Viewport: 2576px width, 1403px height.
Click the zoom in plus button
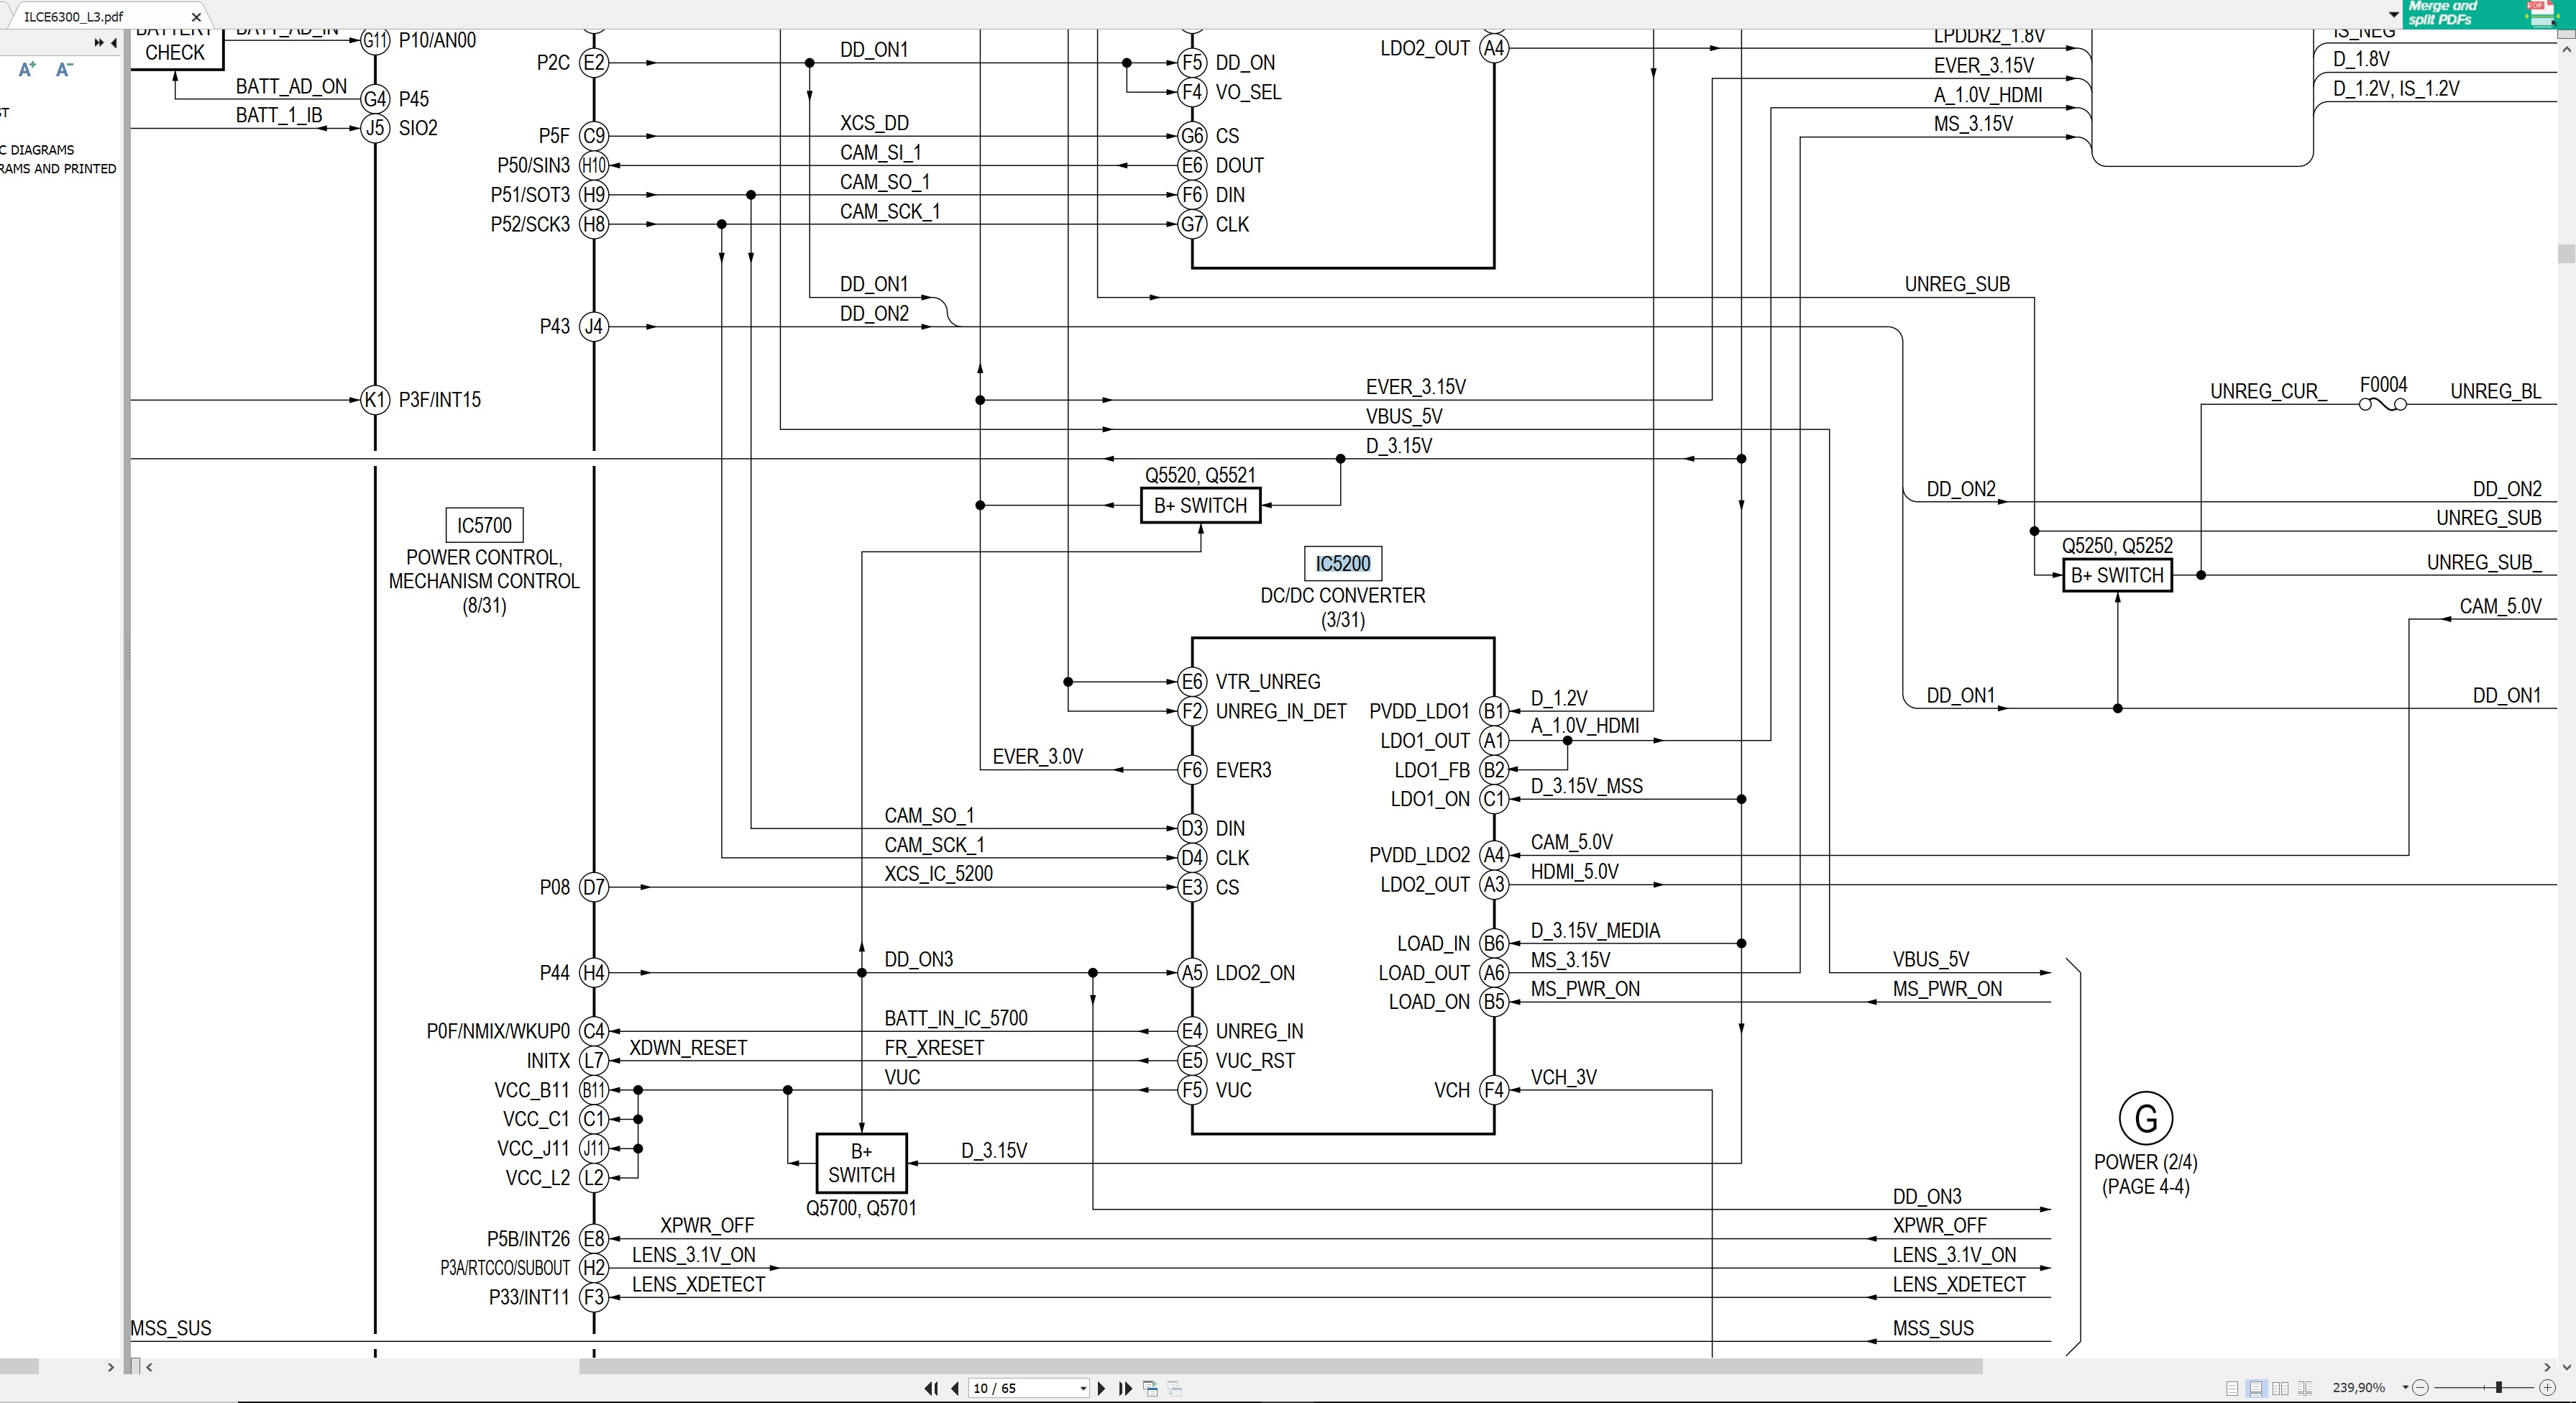(2547, 1388)
